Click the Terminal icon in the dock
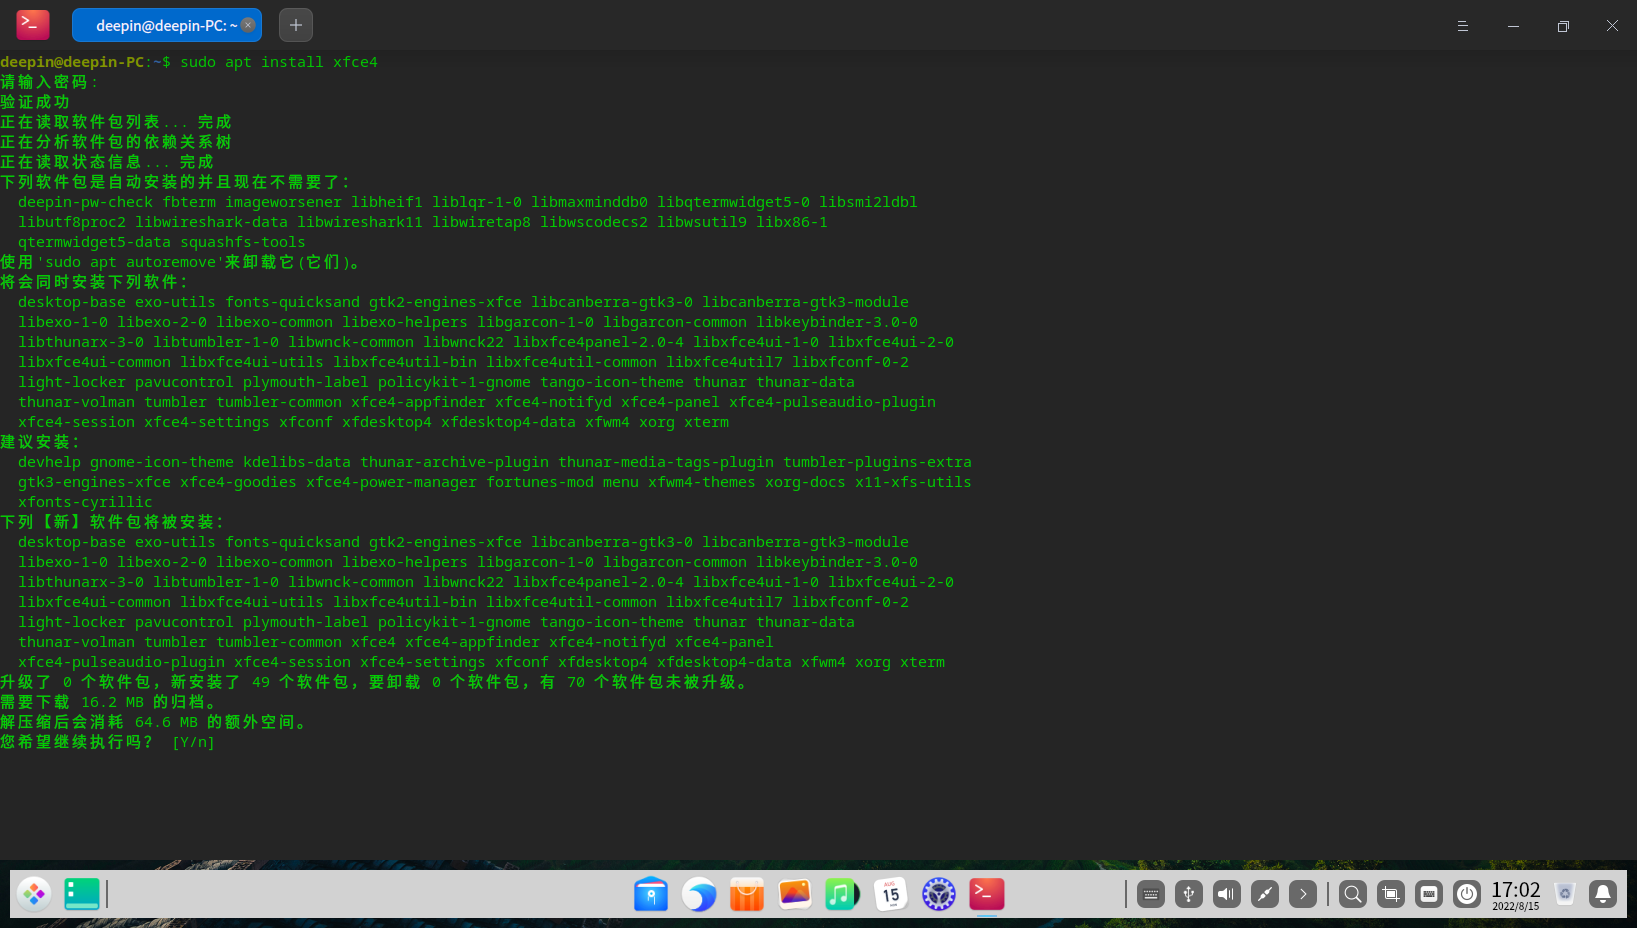1637x928 pixels. click(987, 894)
